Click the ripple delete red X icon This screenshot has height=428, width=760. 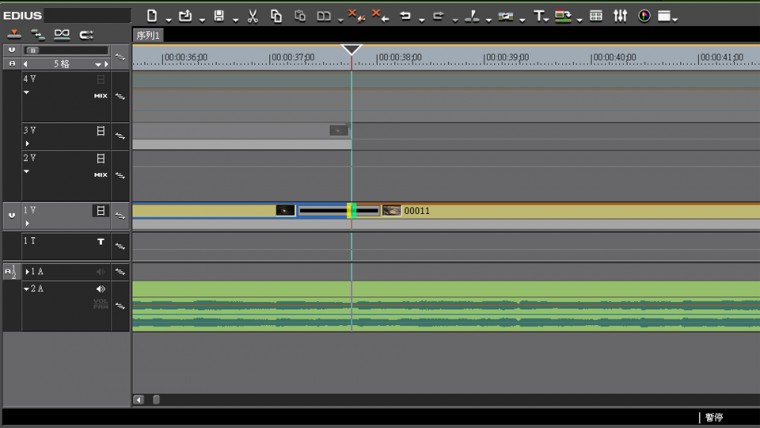pos(353,16)
